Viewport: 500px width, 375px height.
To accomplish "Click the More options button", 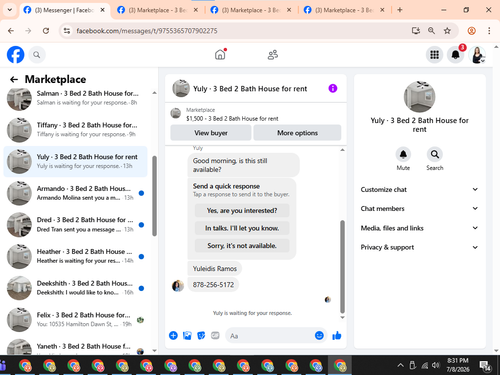I will (x=297, y=133).
